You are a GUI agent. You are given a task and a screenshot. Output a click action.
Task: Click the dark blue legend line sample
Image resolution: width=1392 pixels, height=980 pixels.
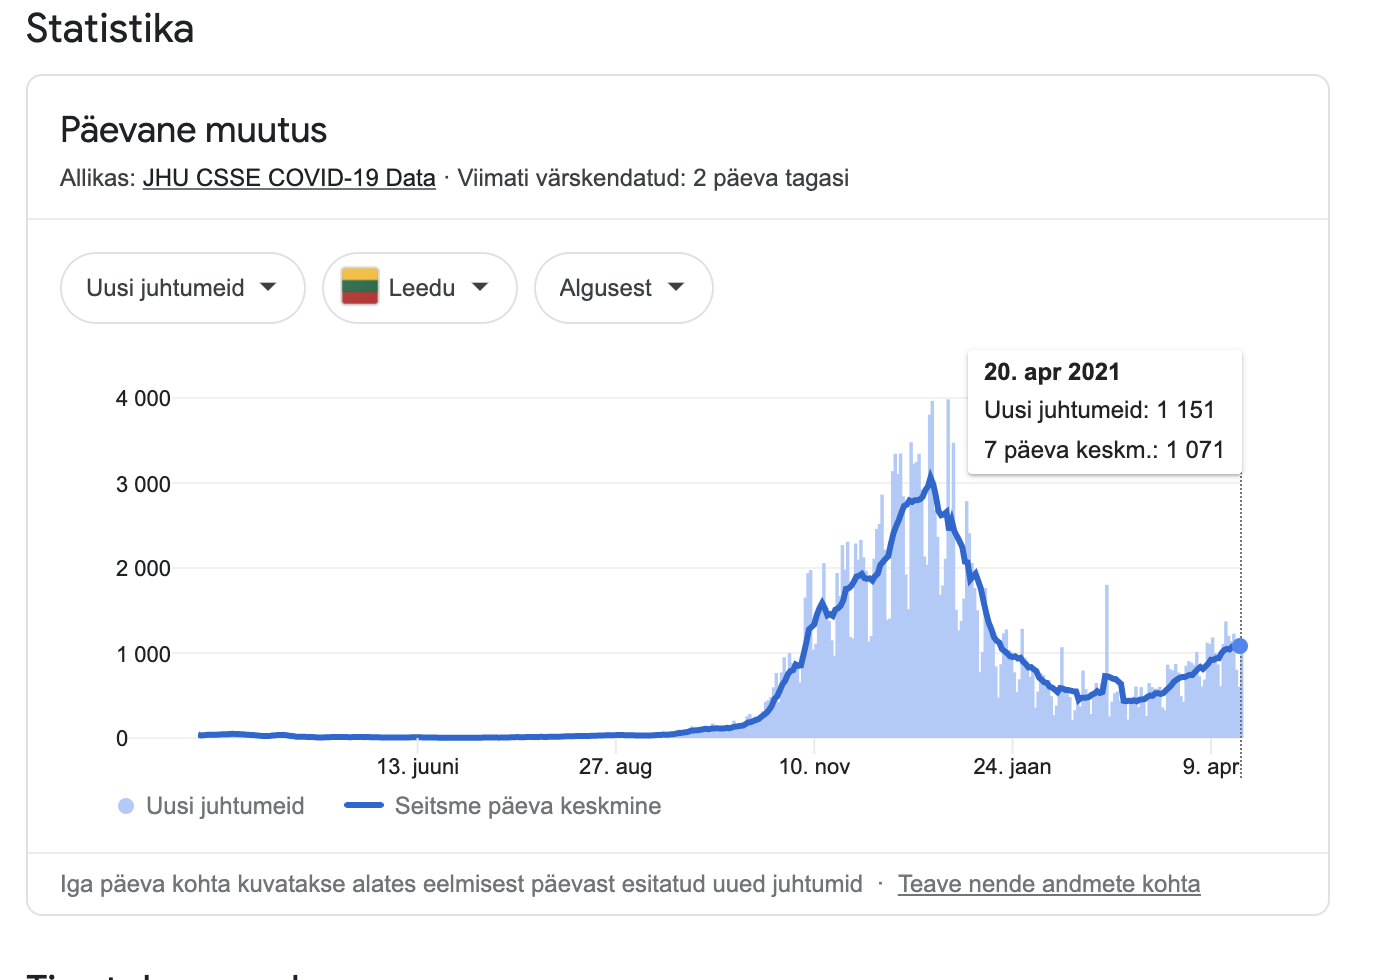coord(364,806)
